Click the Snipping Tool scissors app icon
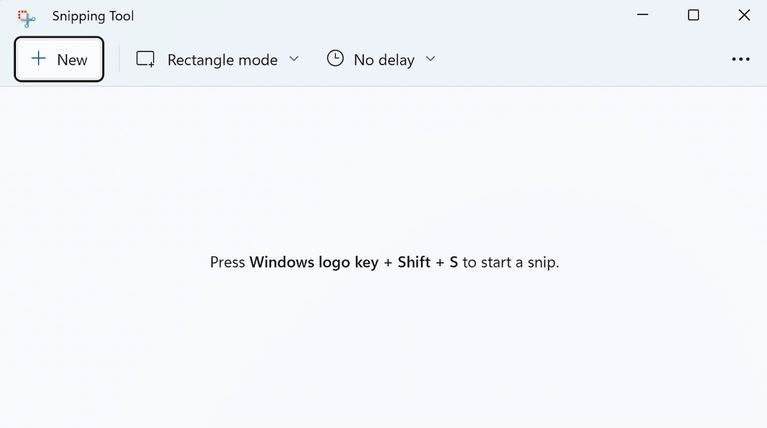The height and width of the screenshot is (428, 767). click(27, 16)
